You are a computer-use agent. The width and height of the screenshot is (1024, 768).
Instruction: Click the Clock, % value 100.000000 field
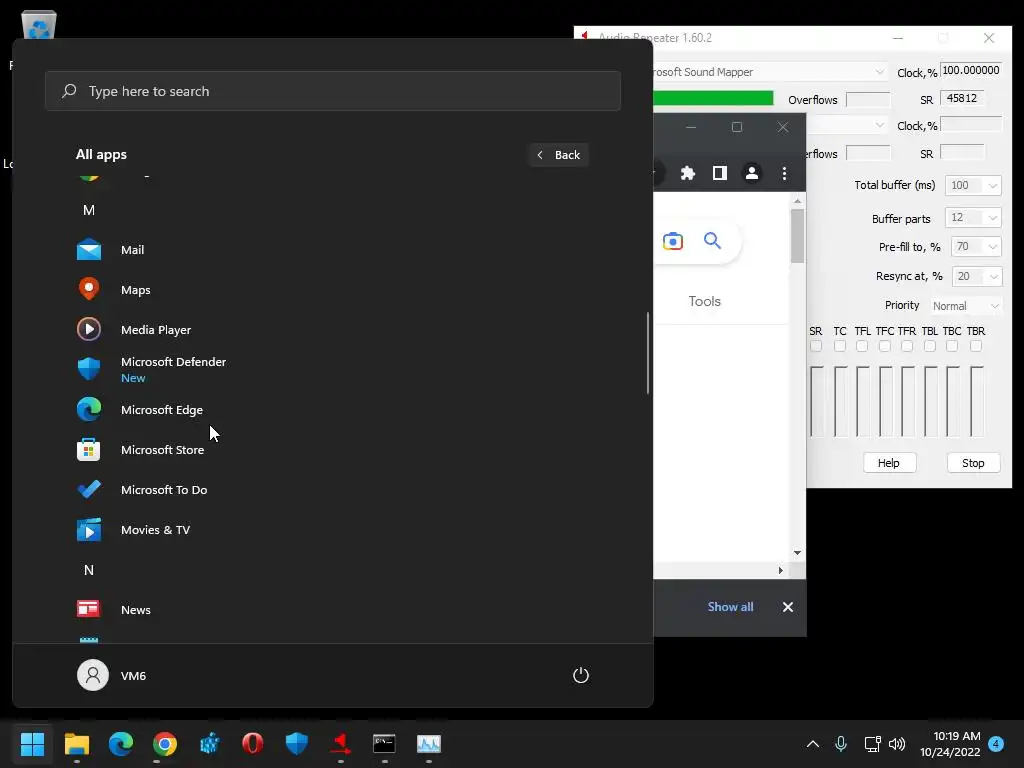971,71
